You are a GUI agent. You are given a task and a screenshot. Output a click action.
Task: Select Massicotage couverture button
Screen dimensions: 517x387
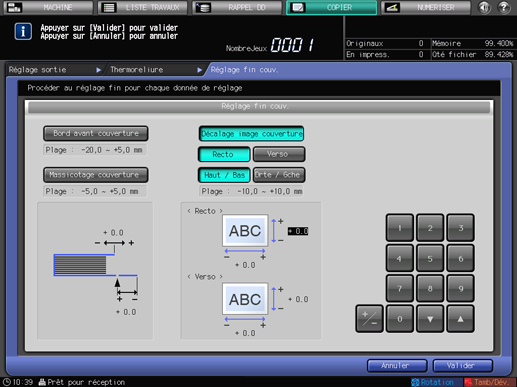tap(96, 175)
